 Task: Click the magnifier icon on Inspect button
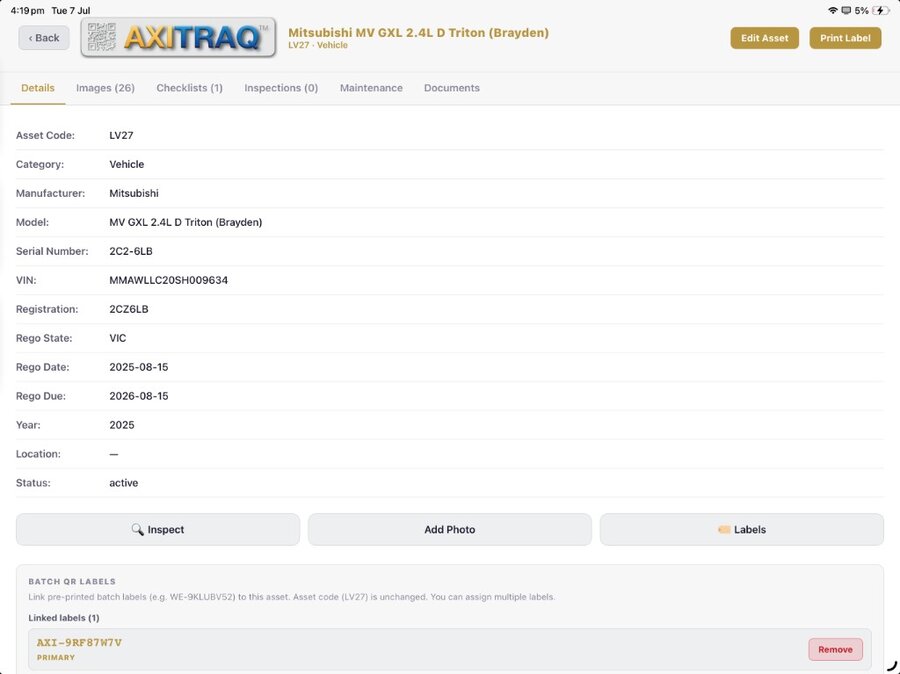(137, 529)
